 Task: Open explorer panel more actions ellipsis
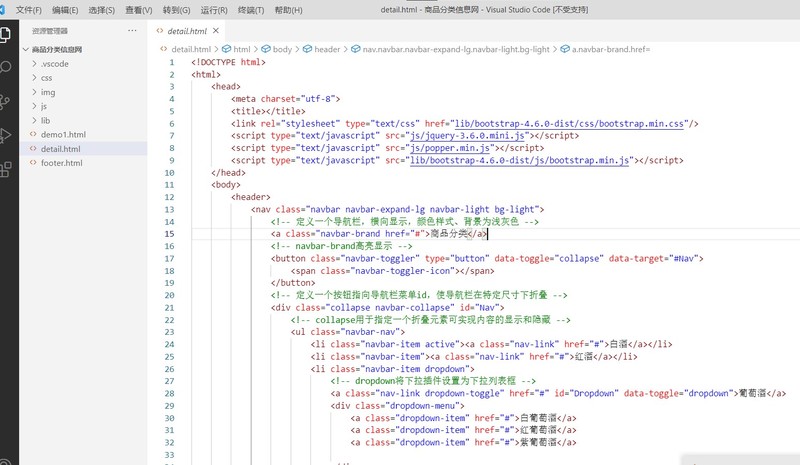(132, 31)
